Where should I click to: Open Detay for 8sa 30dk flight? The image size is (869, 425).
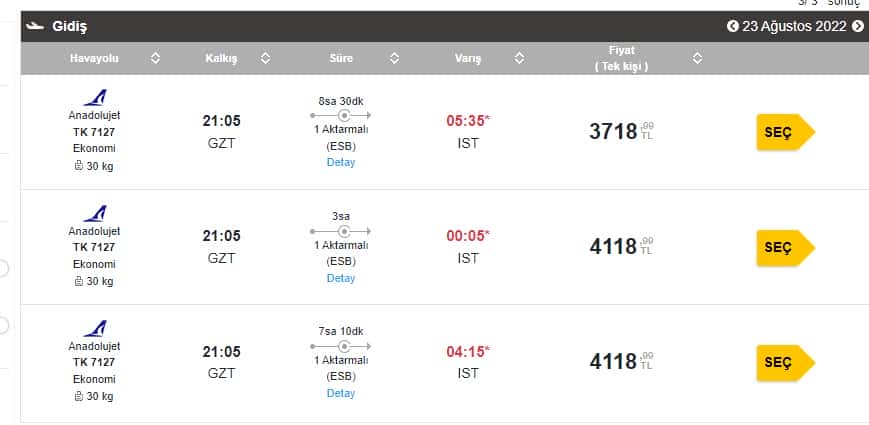click(341, 162)
